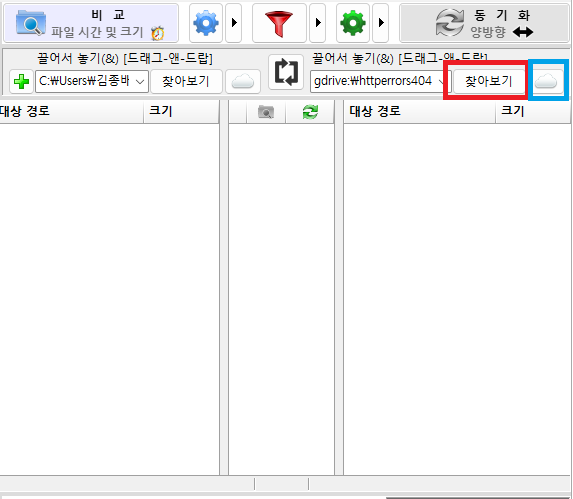Sort right list by 대상 경로 column

click(419, 111)
